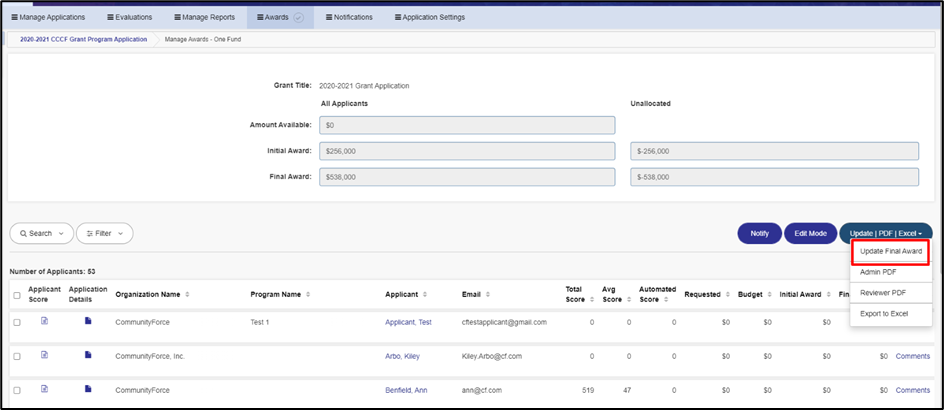Open Comments link for Arbo, Kiley row
The width and height of the screenshot is (944, 410).
[x=913, y=356]
